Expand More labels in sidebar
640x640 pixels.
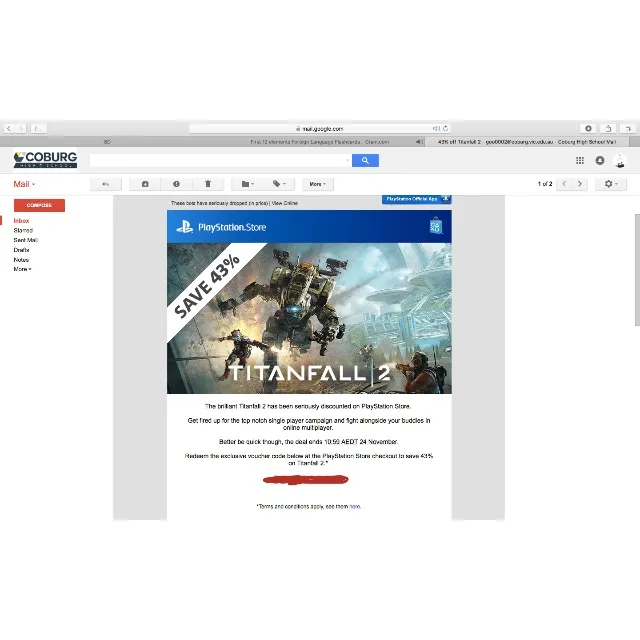click(x=22, y=269)
